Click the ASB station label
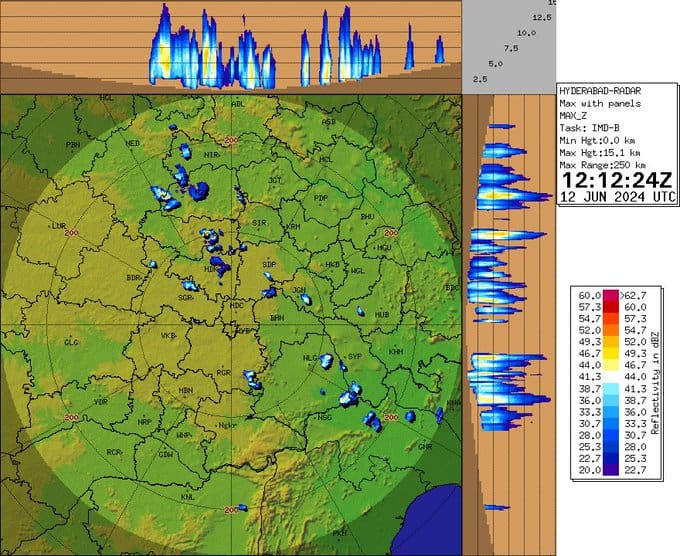This screenshot has width=680, height=556. pyautogui.click(x=328, y=122)
